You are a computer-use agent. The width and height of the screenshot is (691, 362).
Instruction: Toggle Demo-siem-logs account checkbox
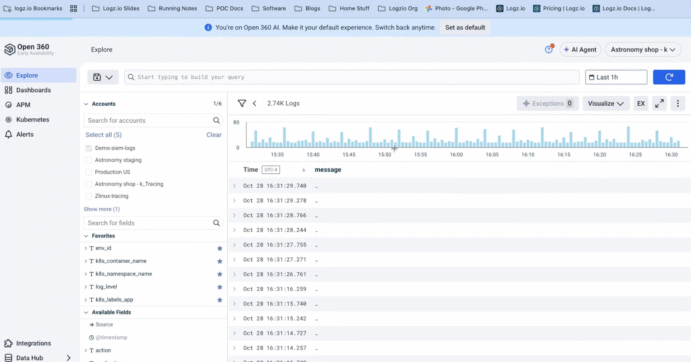click(x=89, y=148)
